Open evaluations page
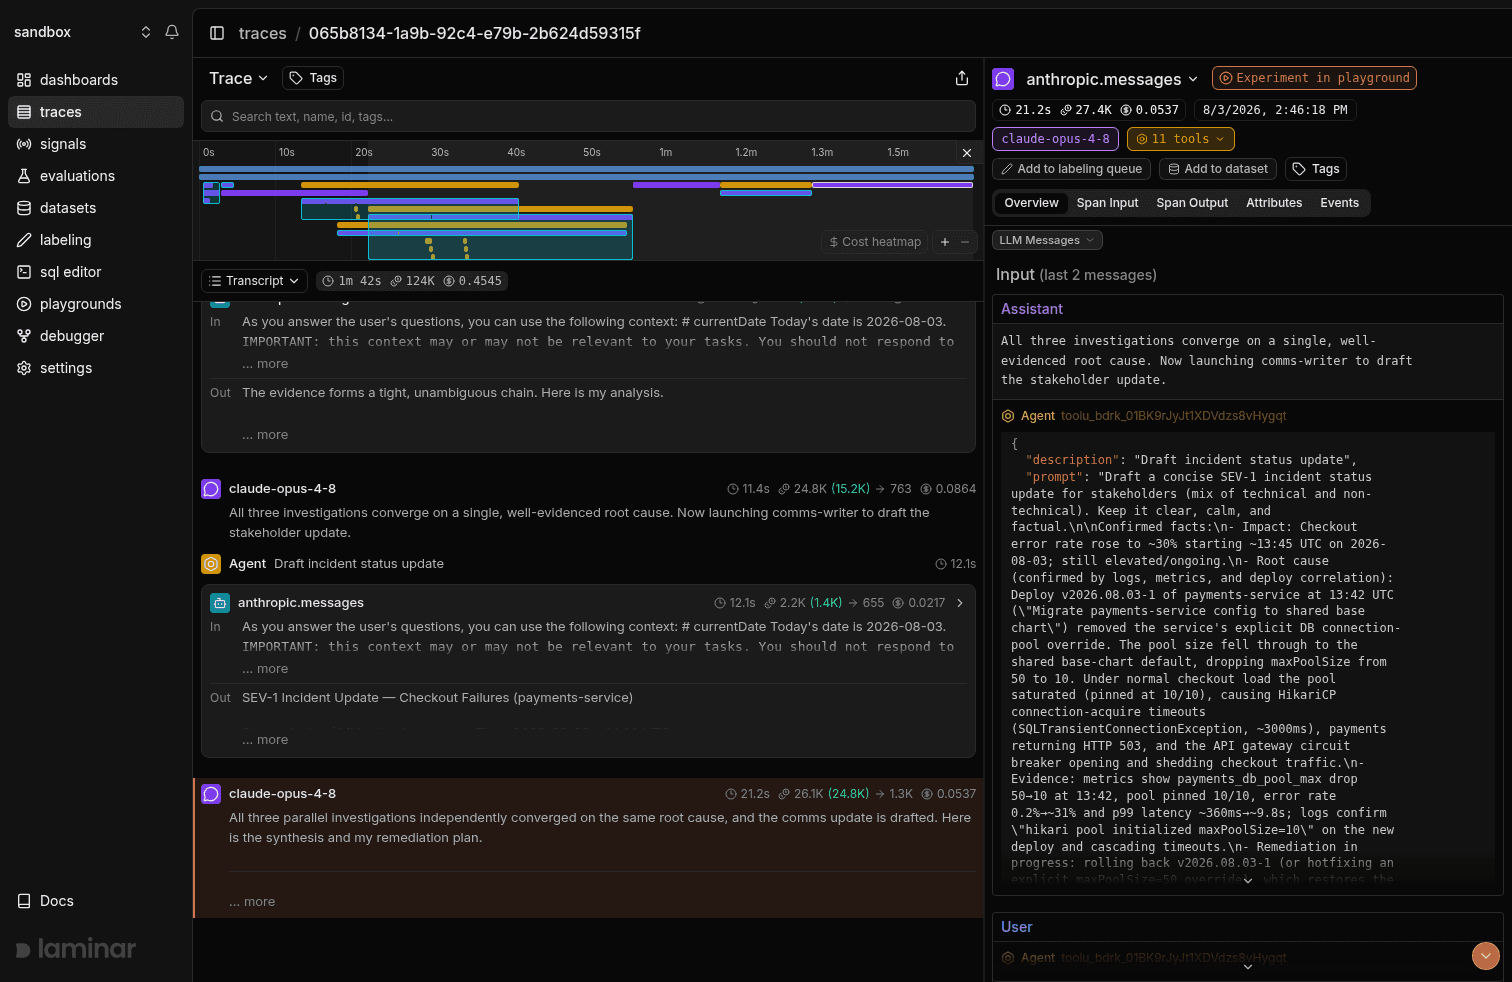This screenshot has width=1512, height=982. coord(96,176)
